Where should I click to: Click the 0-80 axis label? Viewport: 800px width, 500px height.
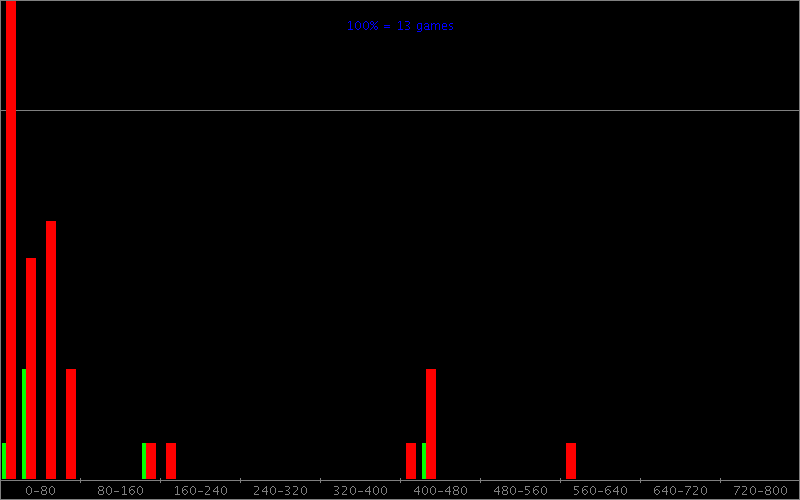click(40, 491)
